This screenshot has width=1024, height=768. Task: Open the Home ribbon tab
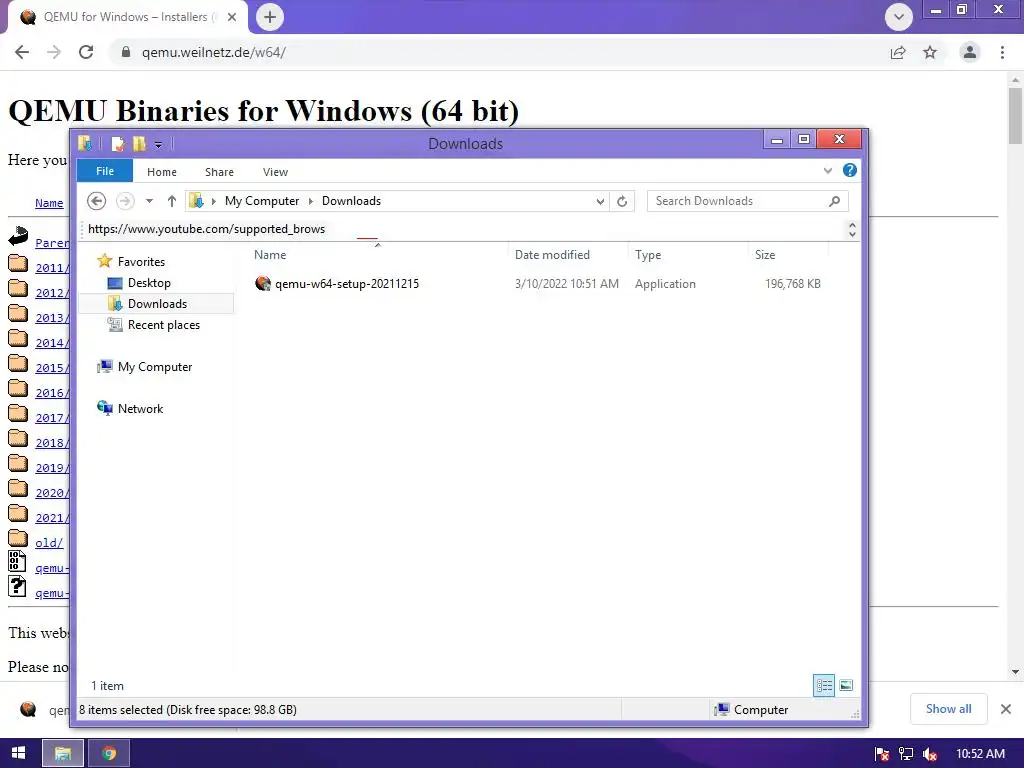(x=162, y=172)
